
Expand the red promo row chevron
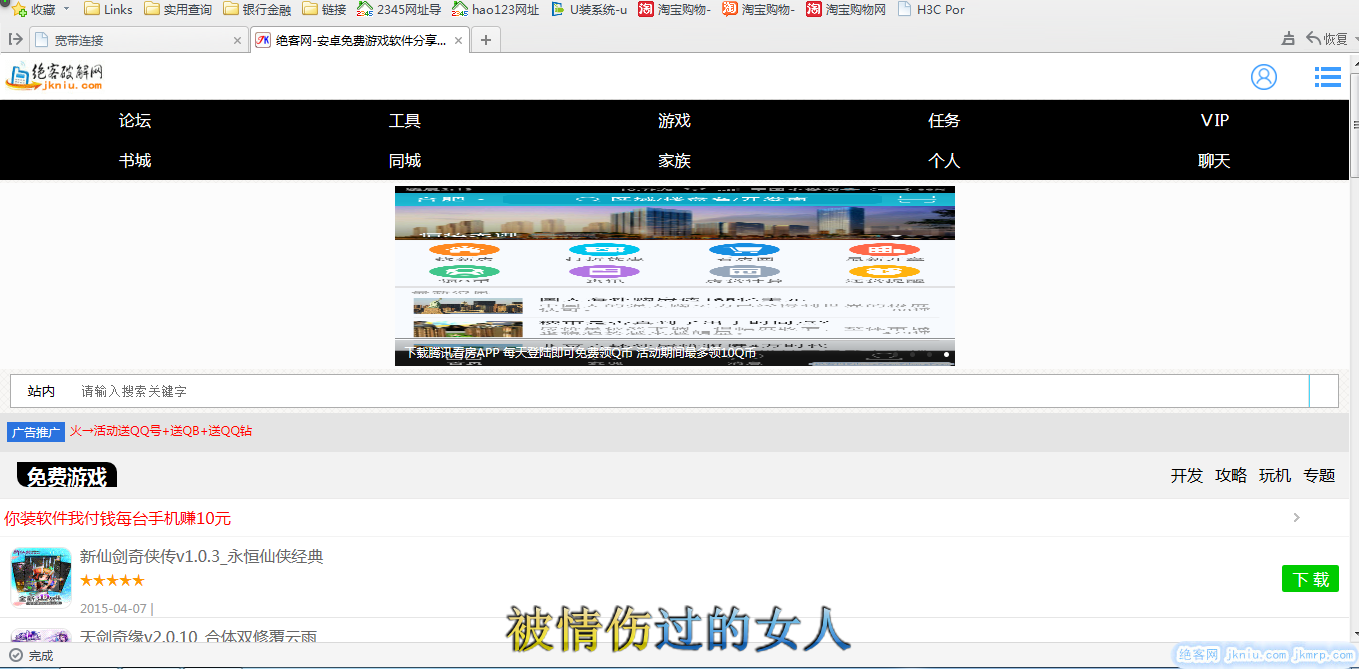click(x=1296, y=518)
